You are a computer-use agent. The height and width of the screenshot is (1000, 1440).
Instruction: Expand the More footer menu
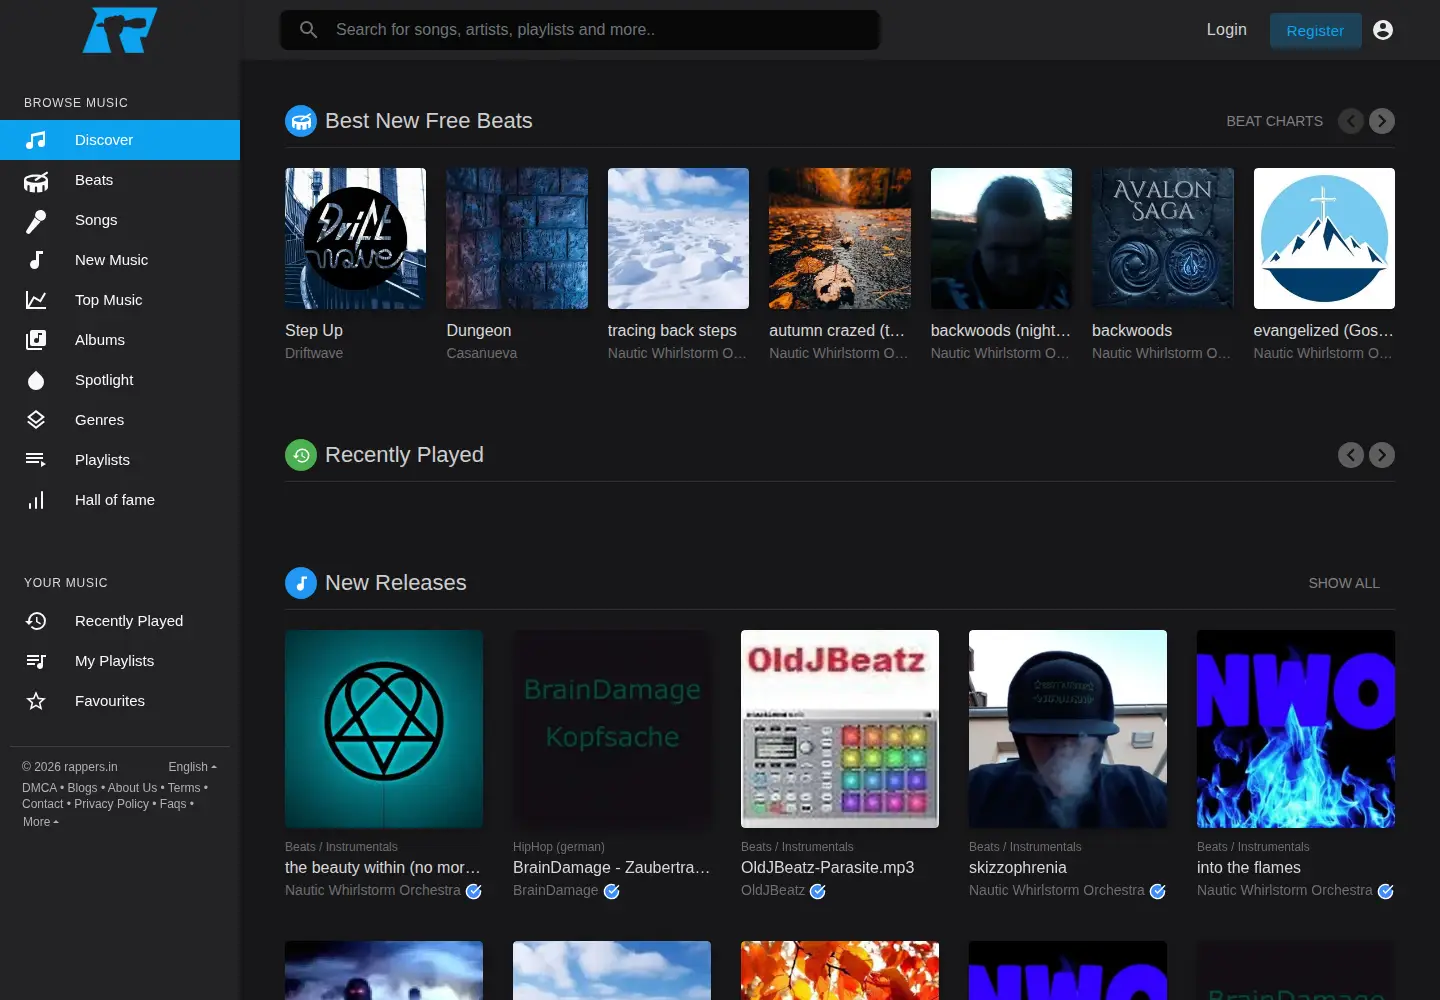coord(41,822)
